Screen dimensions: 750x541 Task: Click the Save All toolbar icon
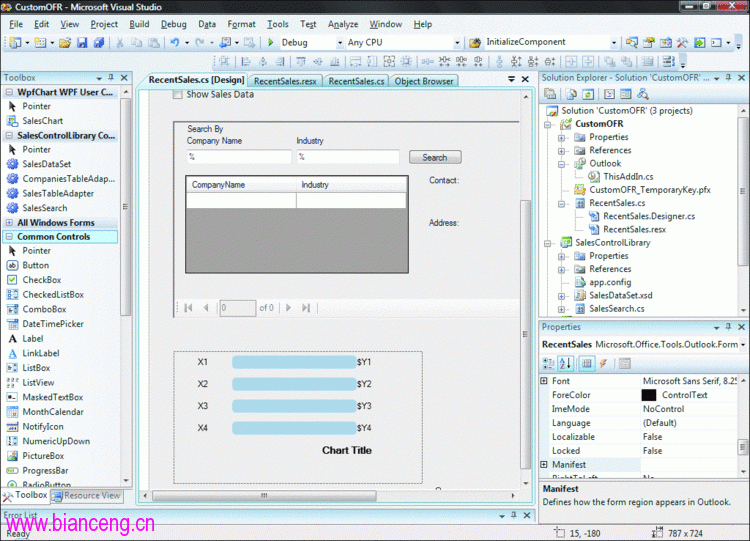pyautogui.click(x=99, y=43)
